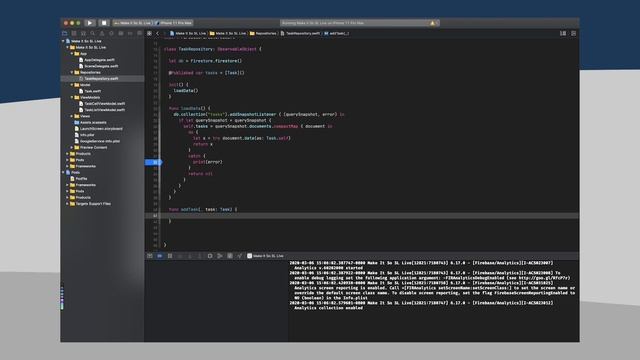The image size is (640, 360).
Task: Add an editor with the split icon
Action: 573,33
